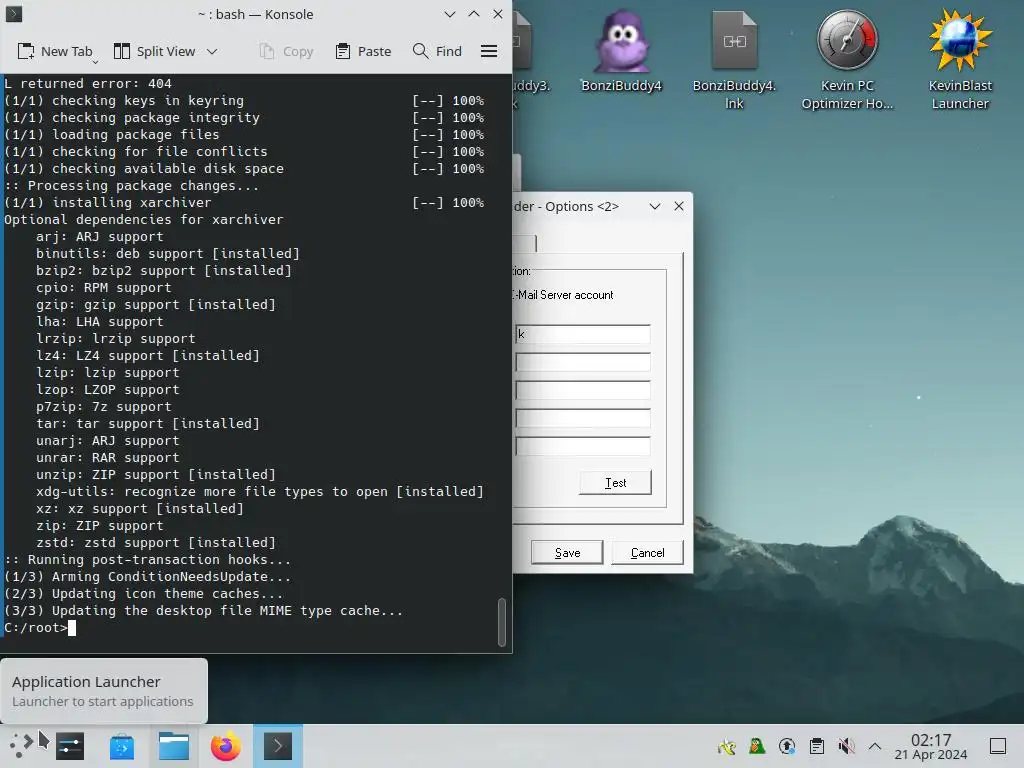Viewport: 1024px width, 768px height.
Task: Click the 'p7zip: 7z support' line
Action: click(x=104, y=407)
